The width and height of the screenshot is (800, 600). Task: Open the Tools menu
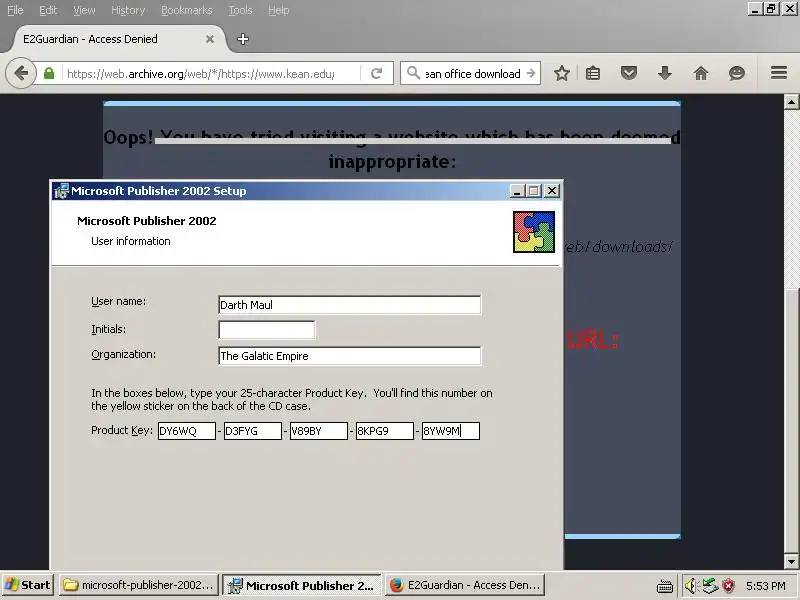point(240,10)
